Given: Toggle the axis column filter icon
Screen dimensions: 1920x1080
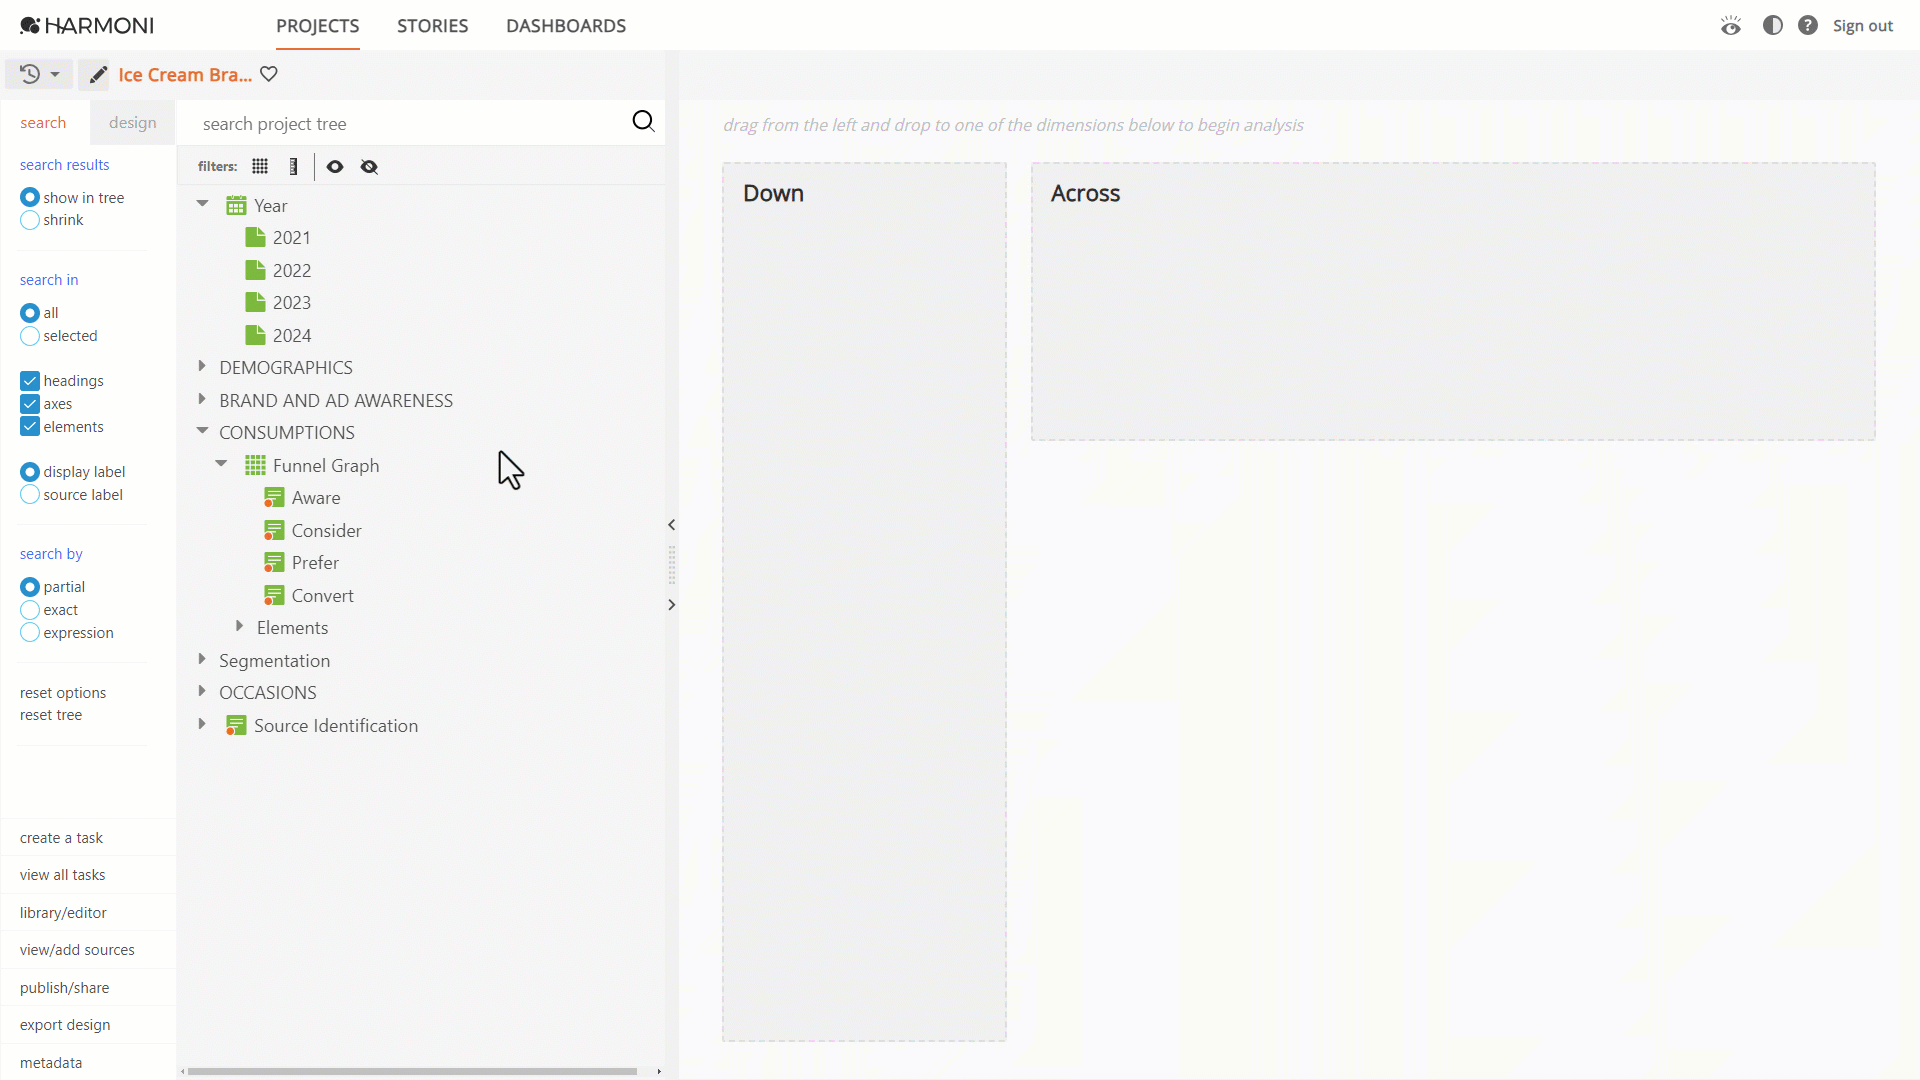Looking at the screenshot, I should coord(293,166).
